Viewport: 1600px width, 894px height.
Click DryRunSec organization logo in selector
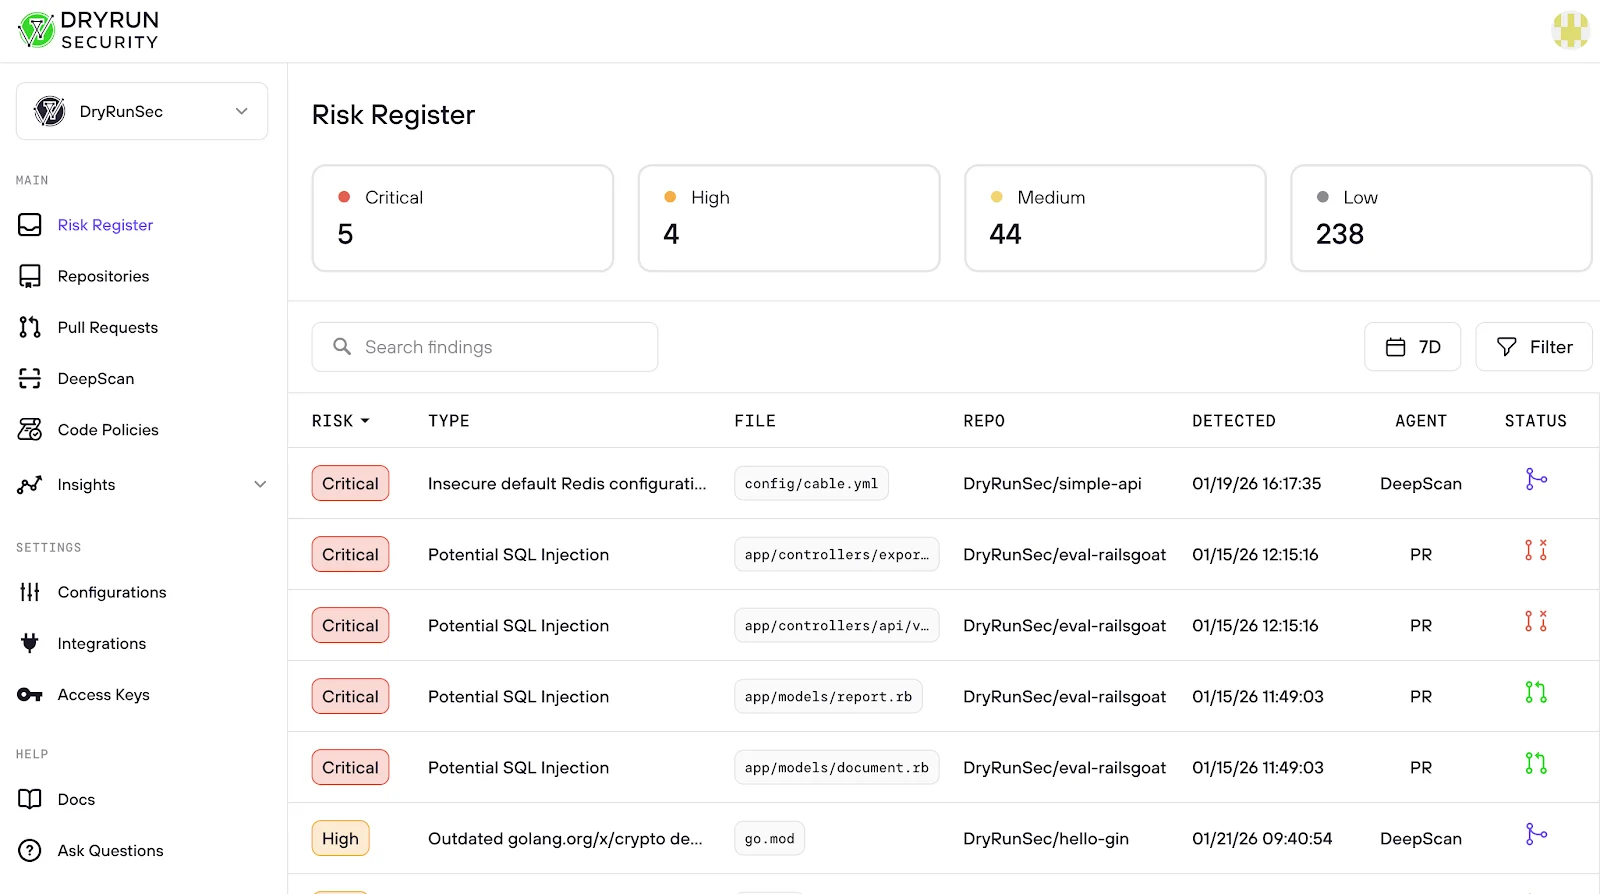click(x=49, y=111)
